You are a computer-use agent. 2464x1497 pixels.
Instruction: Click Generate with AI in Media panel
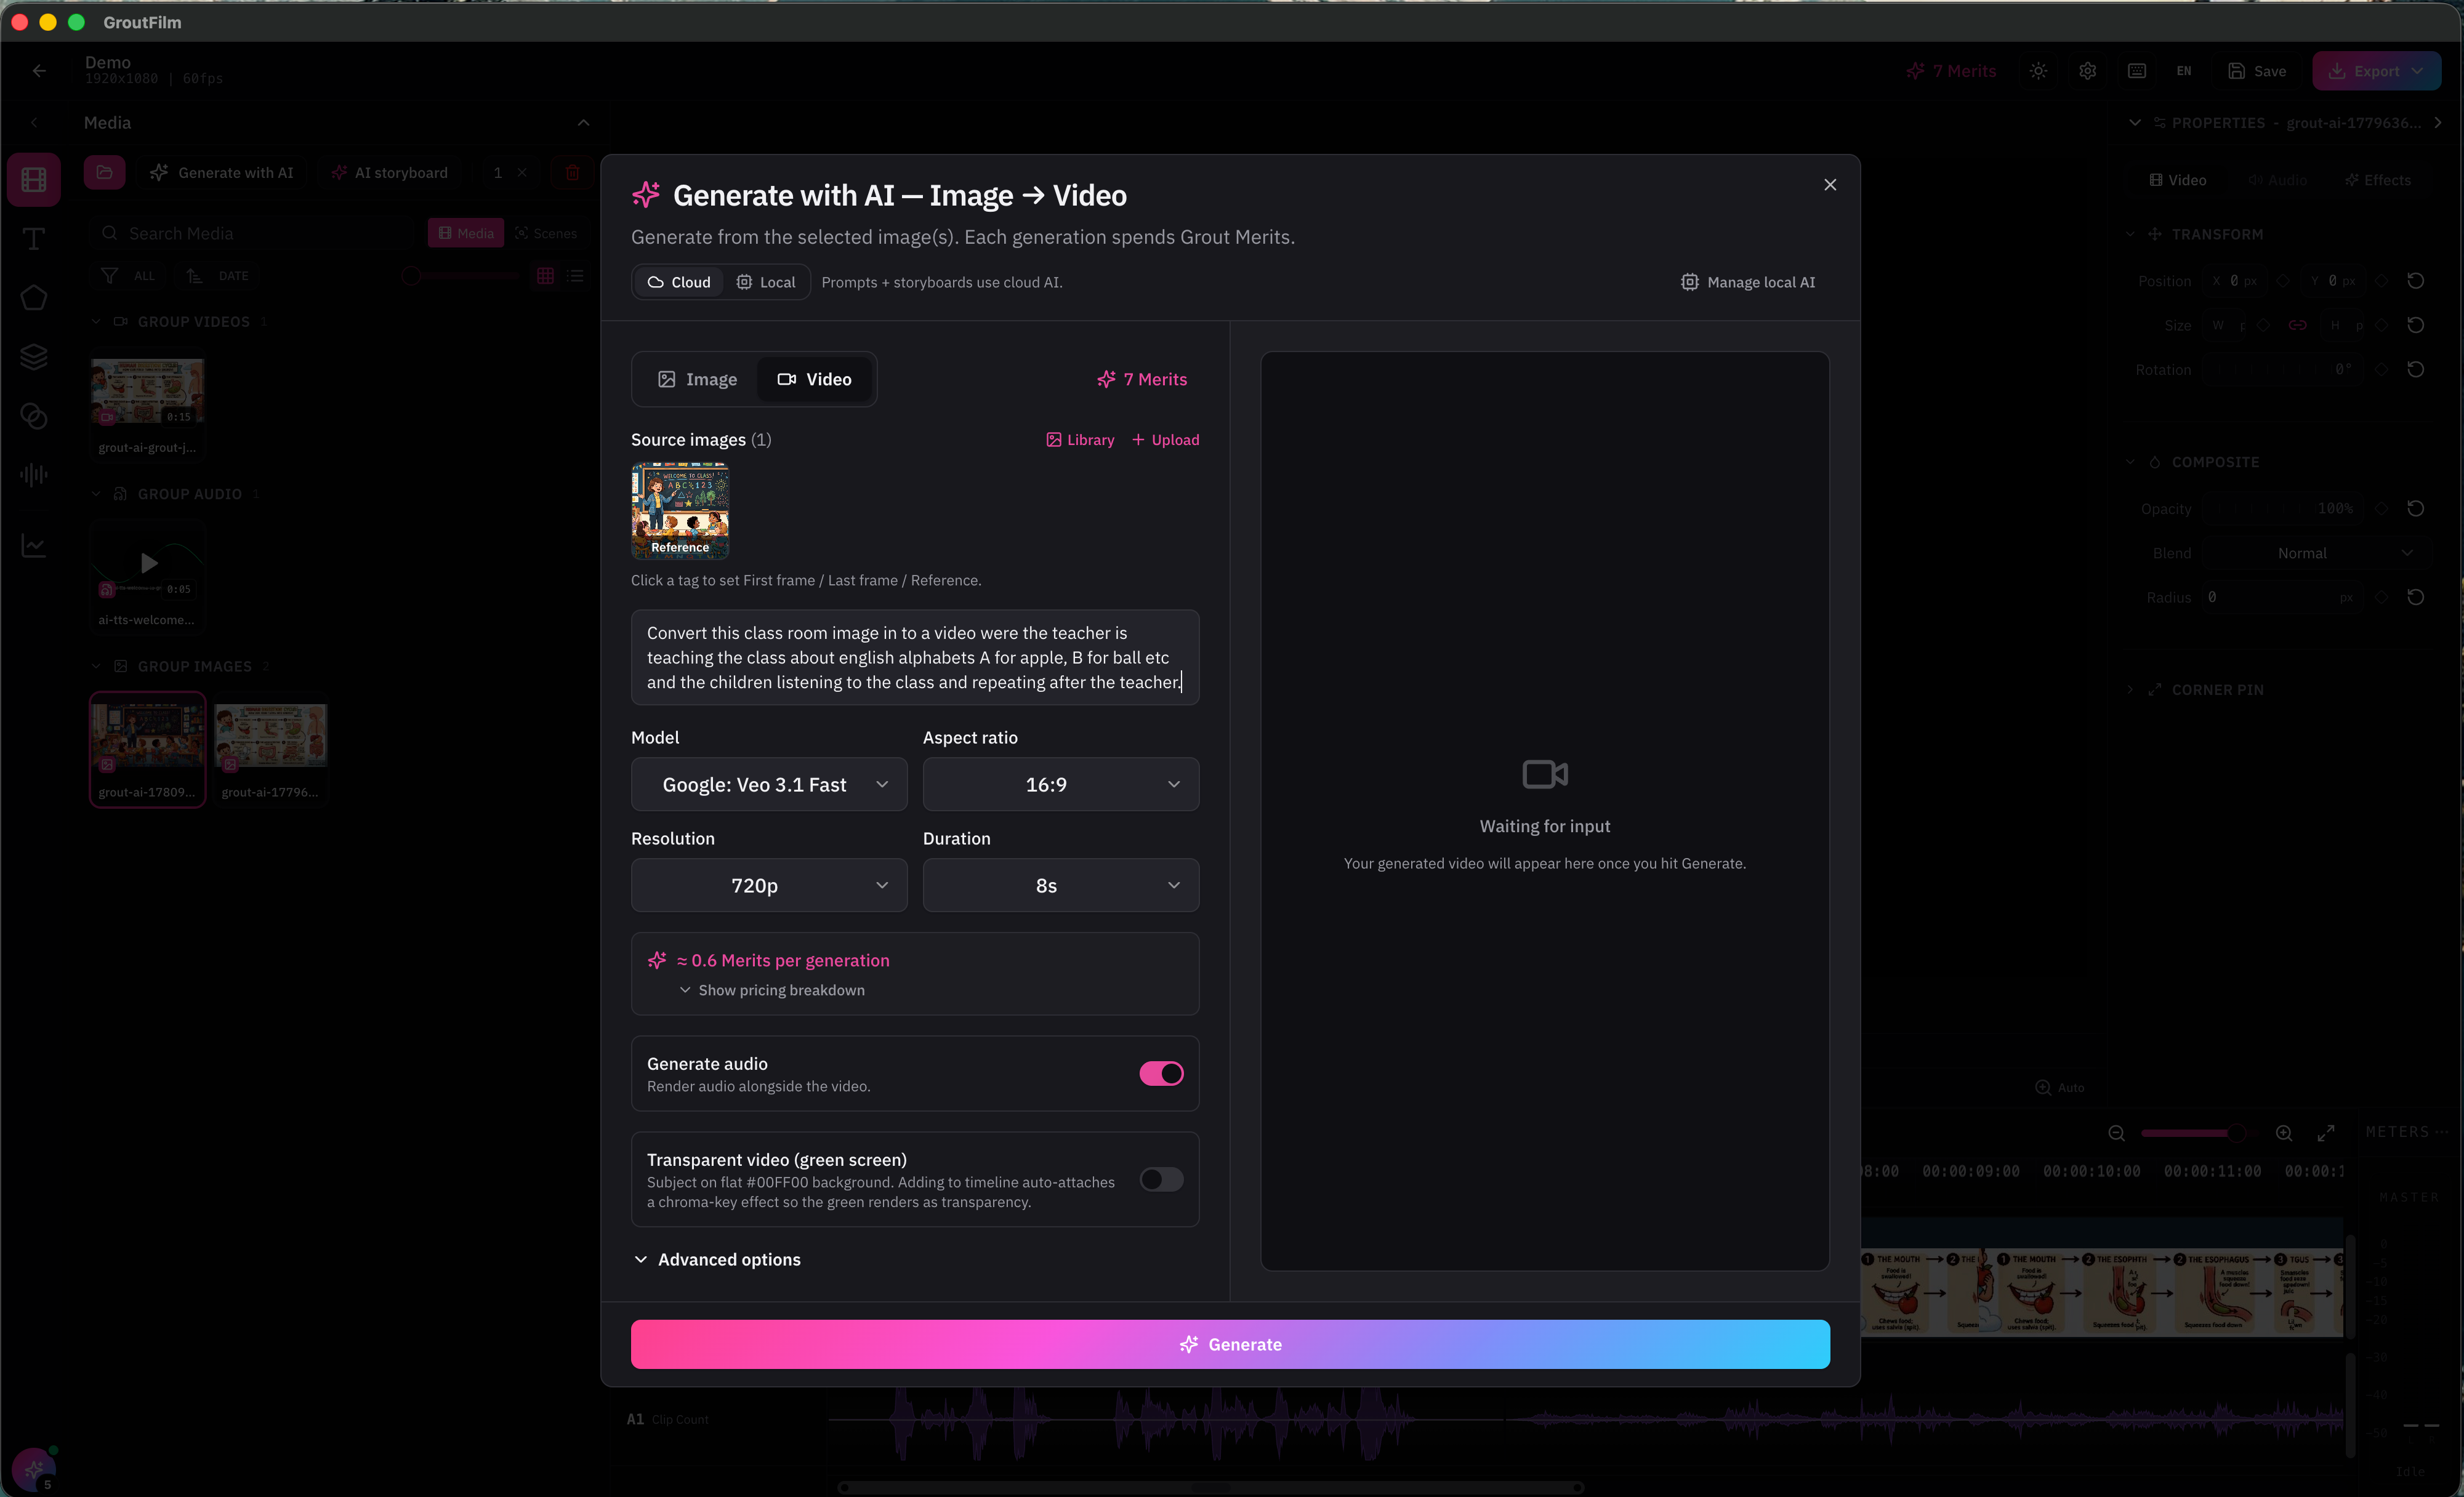pos(222,172)
